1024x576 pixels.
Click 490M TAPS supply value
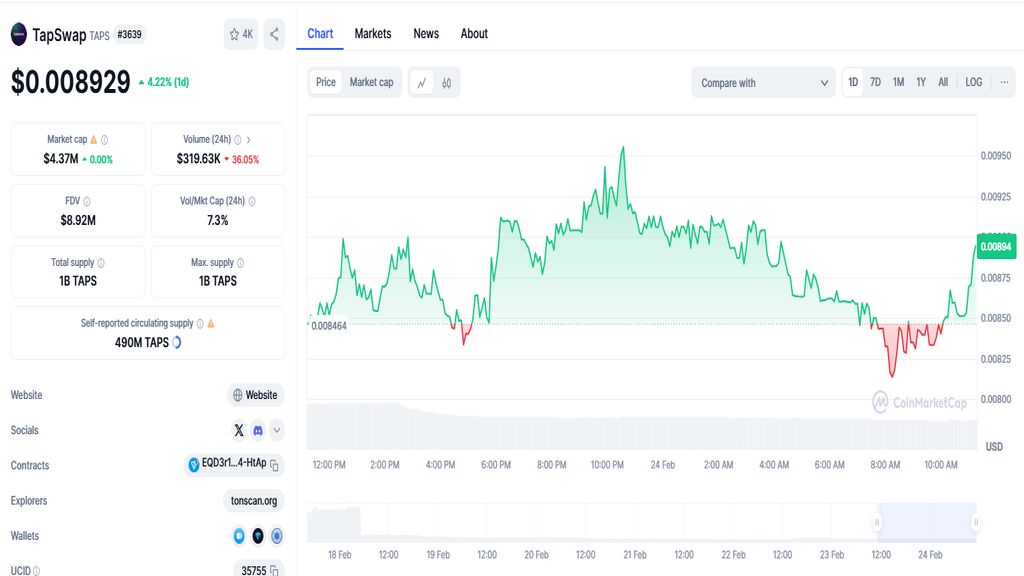[142, 342]
